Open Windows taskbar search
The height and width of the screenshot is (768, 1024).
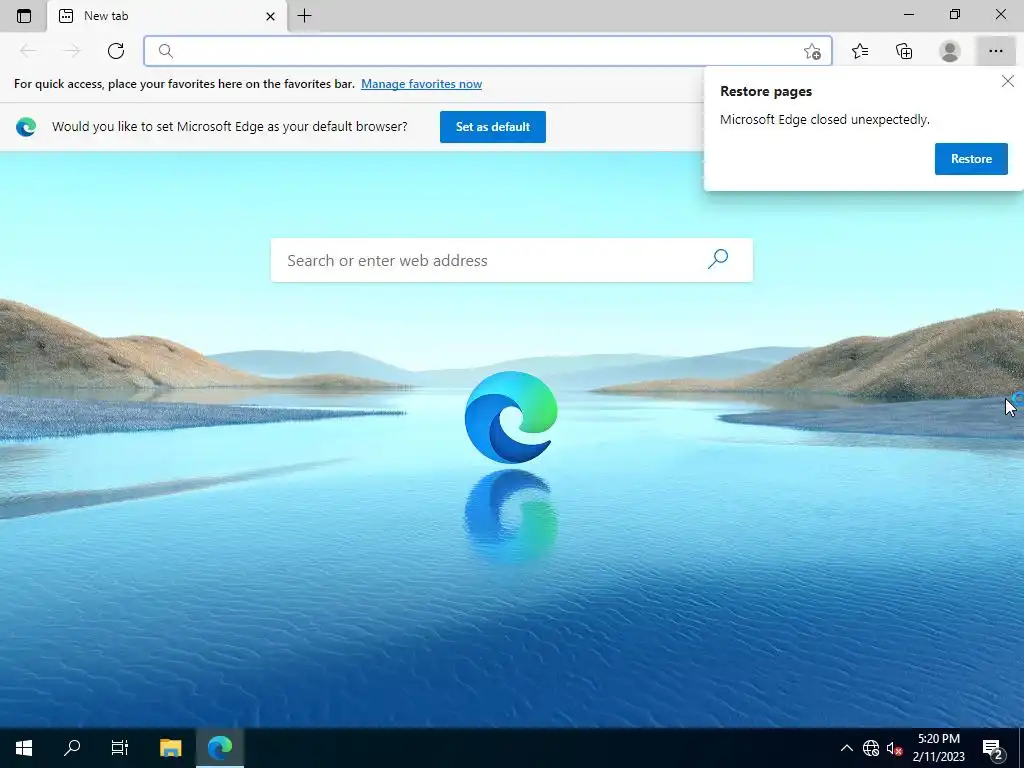click(x=72, y=747)
